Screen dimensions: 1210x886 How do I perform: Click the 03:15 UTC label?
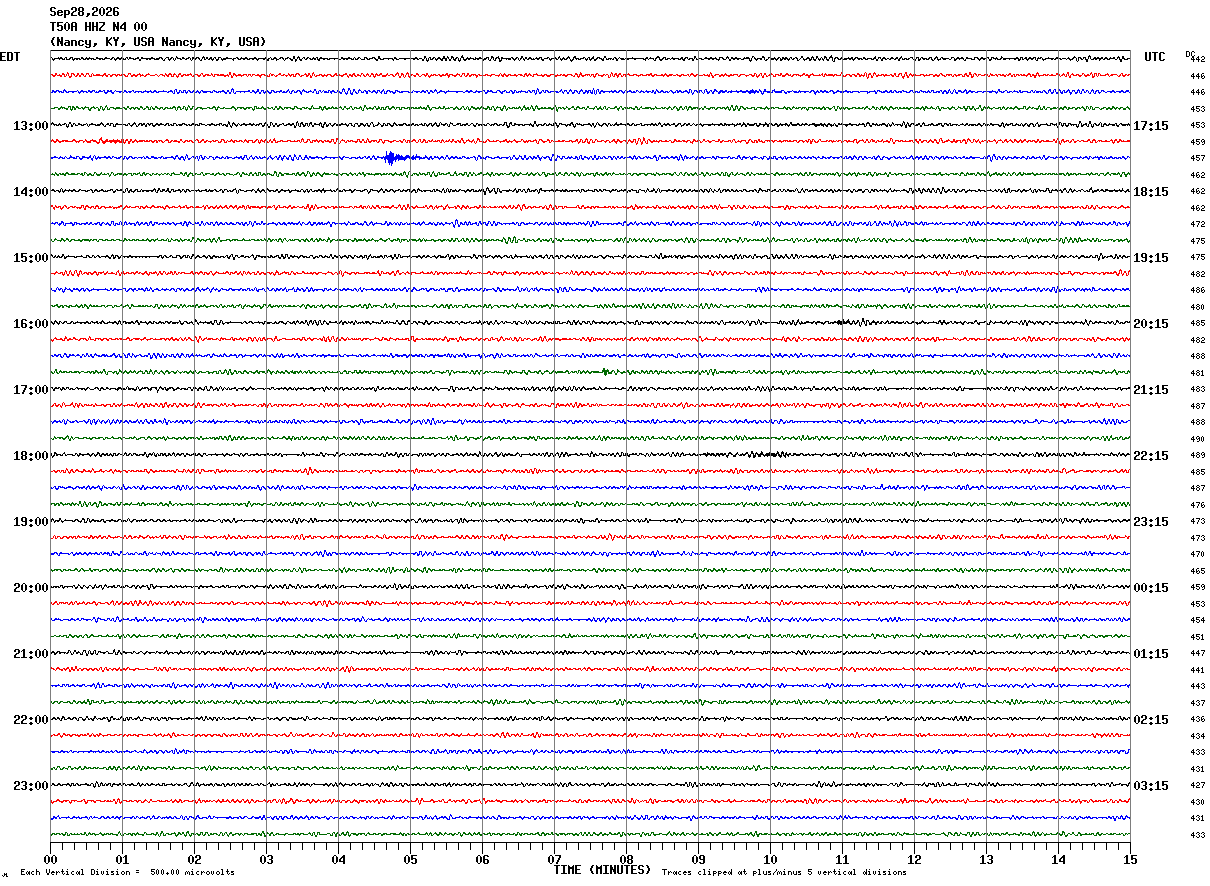[x=1150, y=786]
